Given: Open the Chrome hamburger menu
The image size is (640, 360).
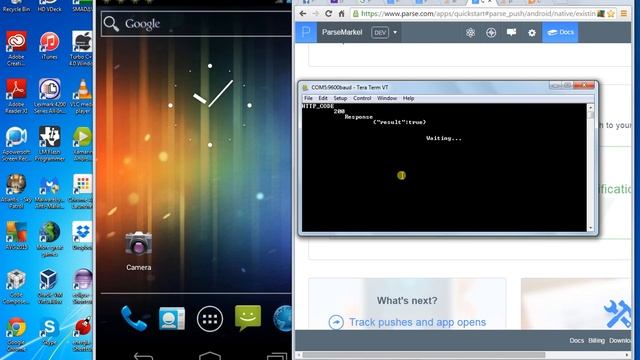Looking at the screenshot, I should (x=624, y=13).
